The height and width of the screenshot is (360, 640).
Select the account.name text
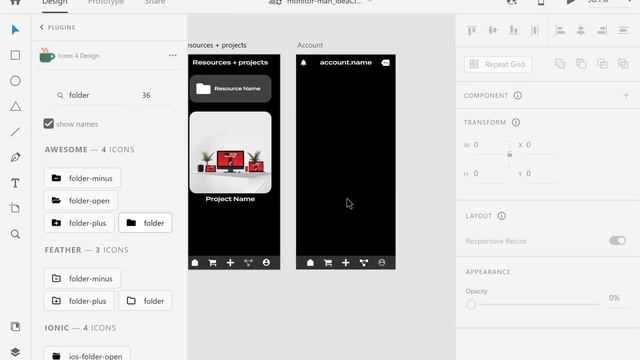[346, 62]
